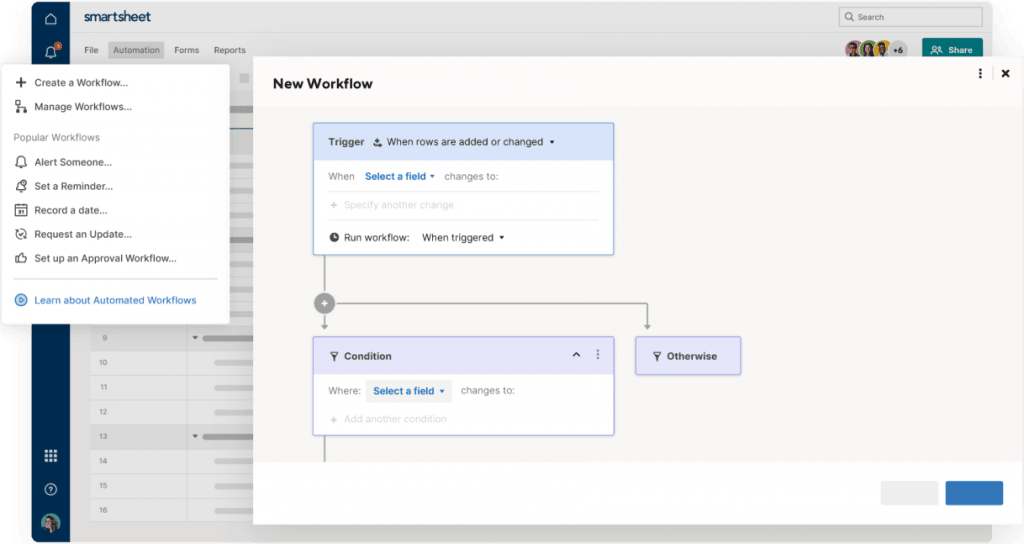The image size is (1024, 544).
Task: Collapse row 13 in the sheet
Action: point(195,436)
